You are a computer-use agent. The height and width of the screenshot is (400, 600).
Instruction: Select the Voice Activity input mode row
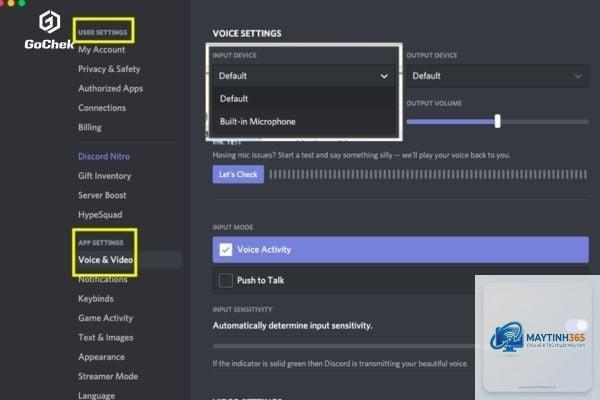[401, 250]
